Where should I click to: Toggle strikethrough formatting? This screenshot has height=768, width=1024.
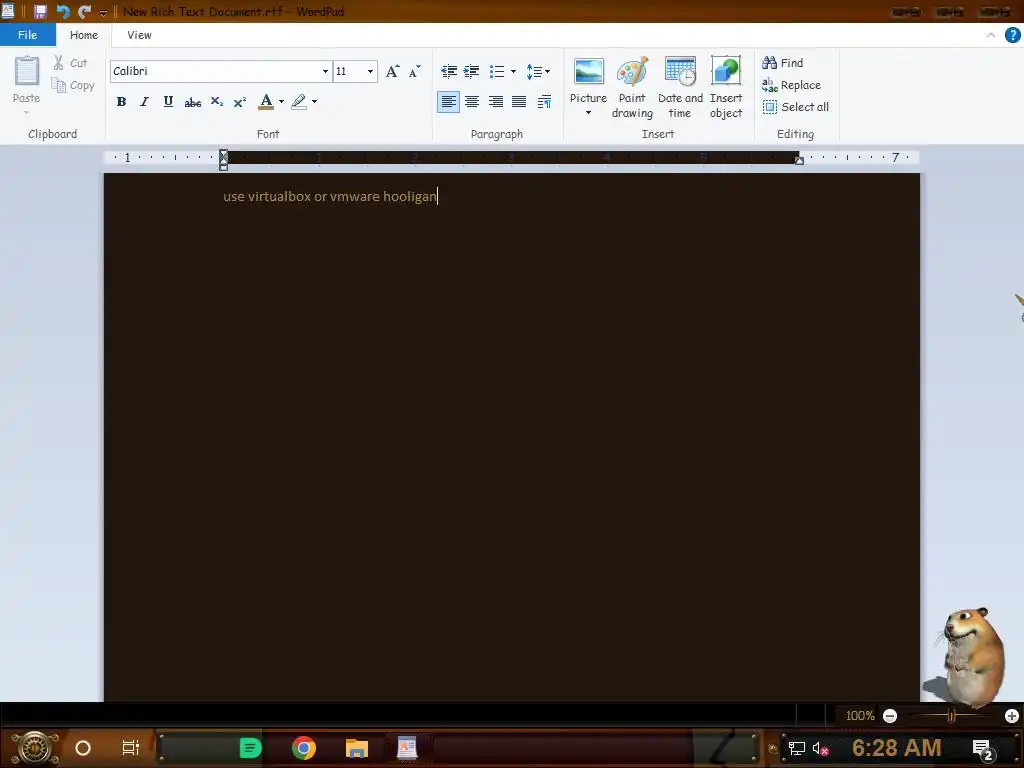coord(192,102)
